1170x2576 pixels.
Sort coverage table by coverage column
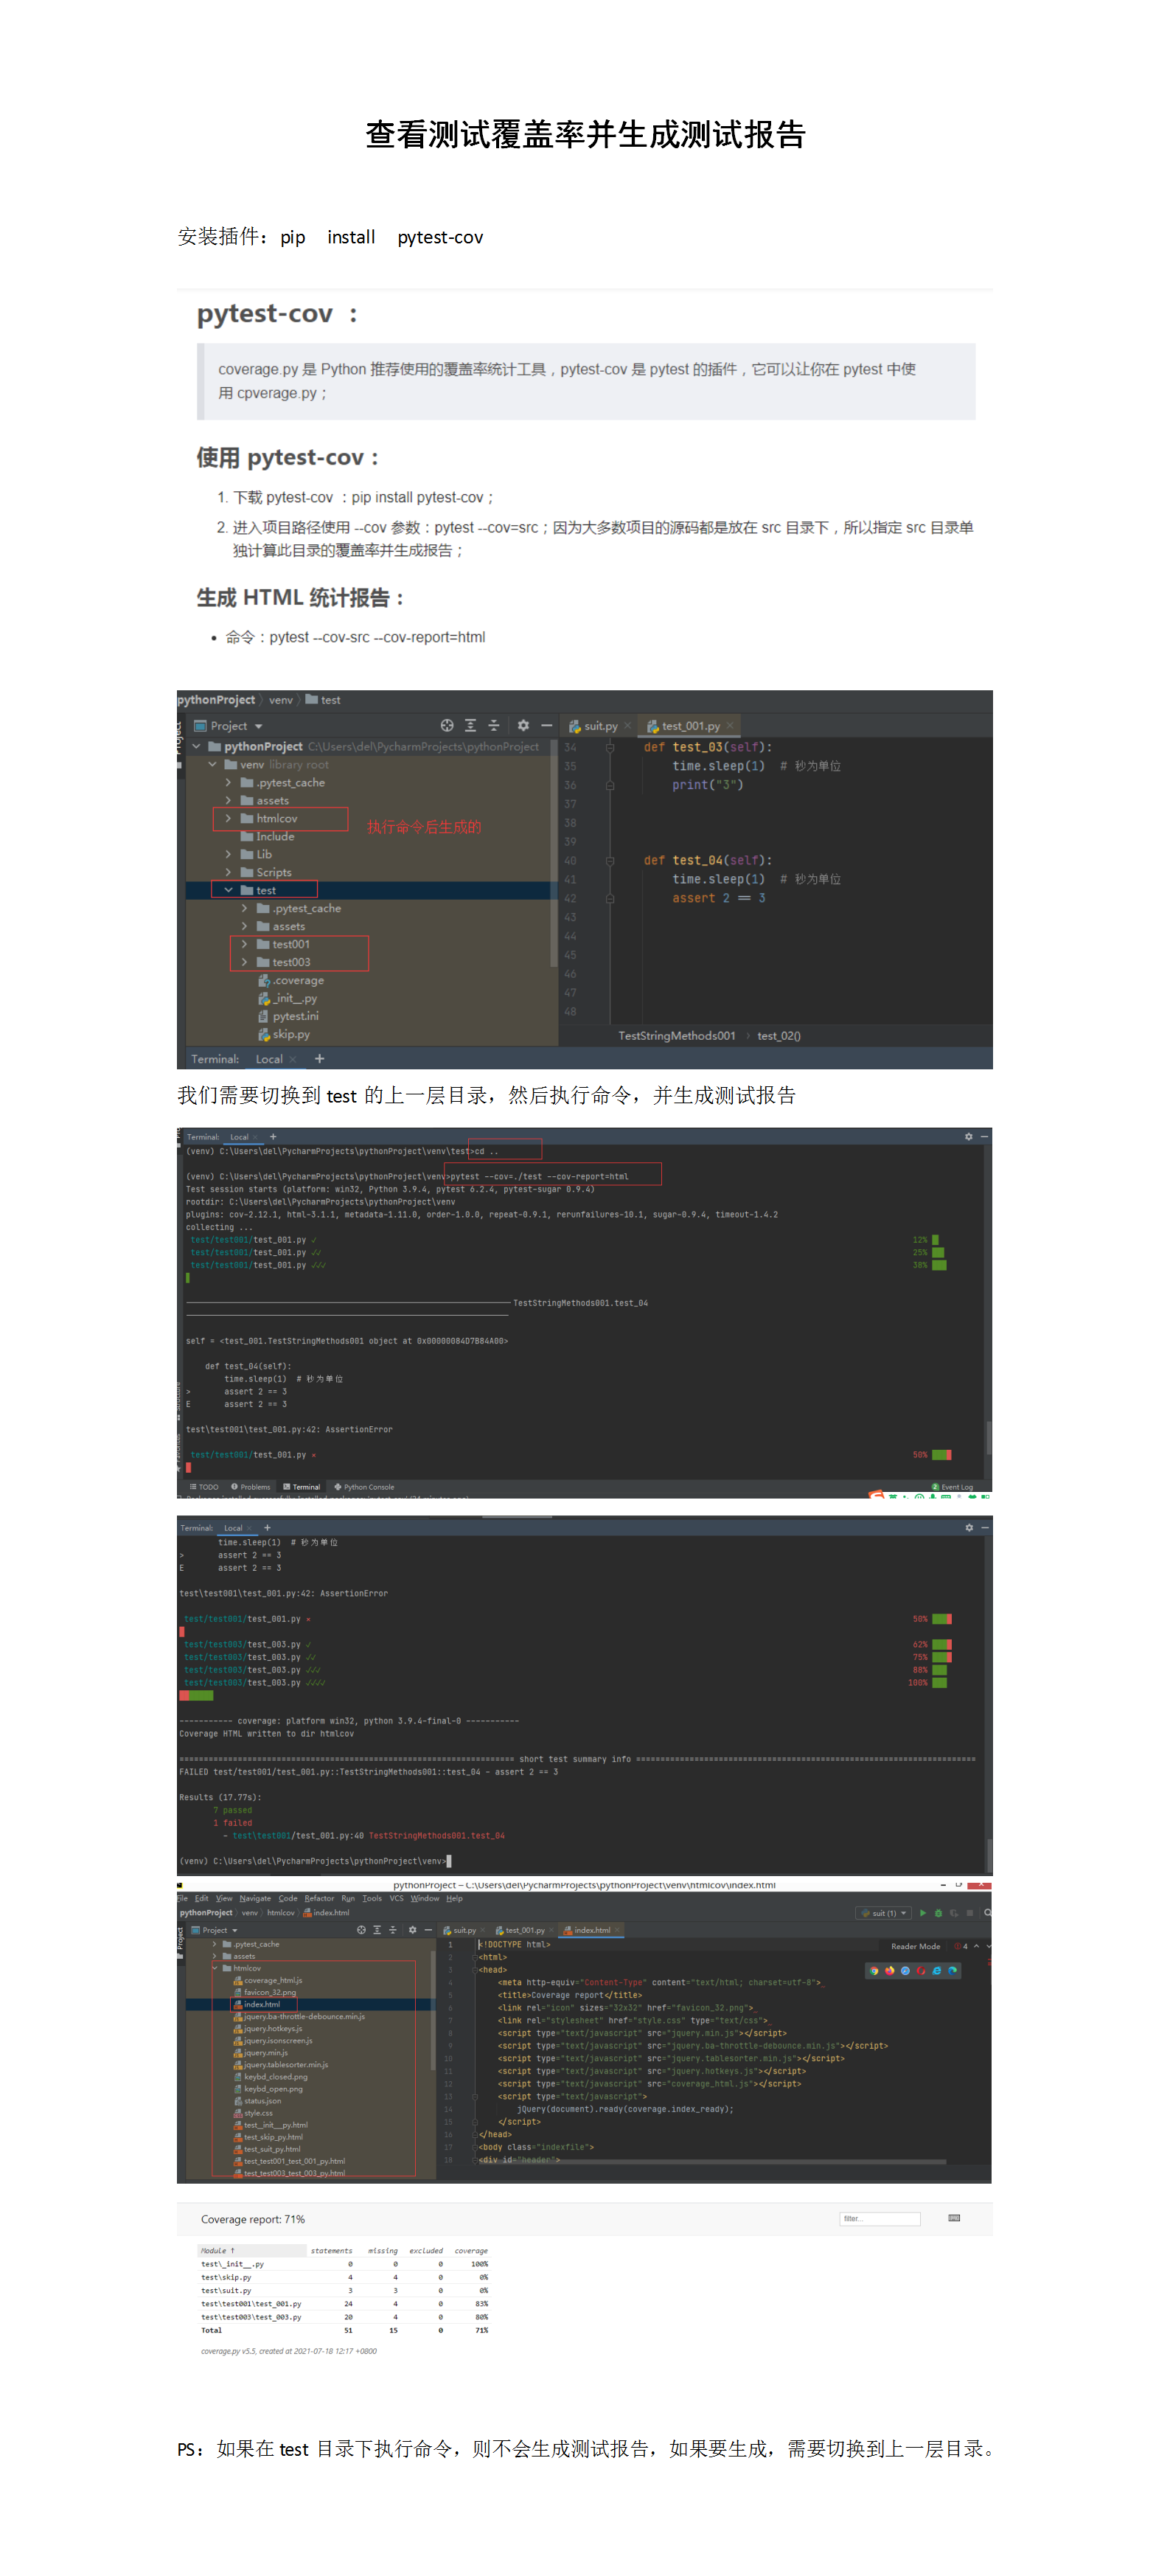pyautogui.click(x=471, y=2251)
